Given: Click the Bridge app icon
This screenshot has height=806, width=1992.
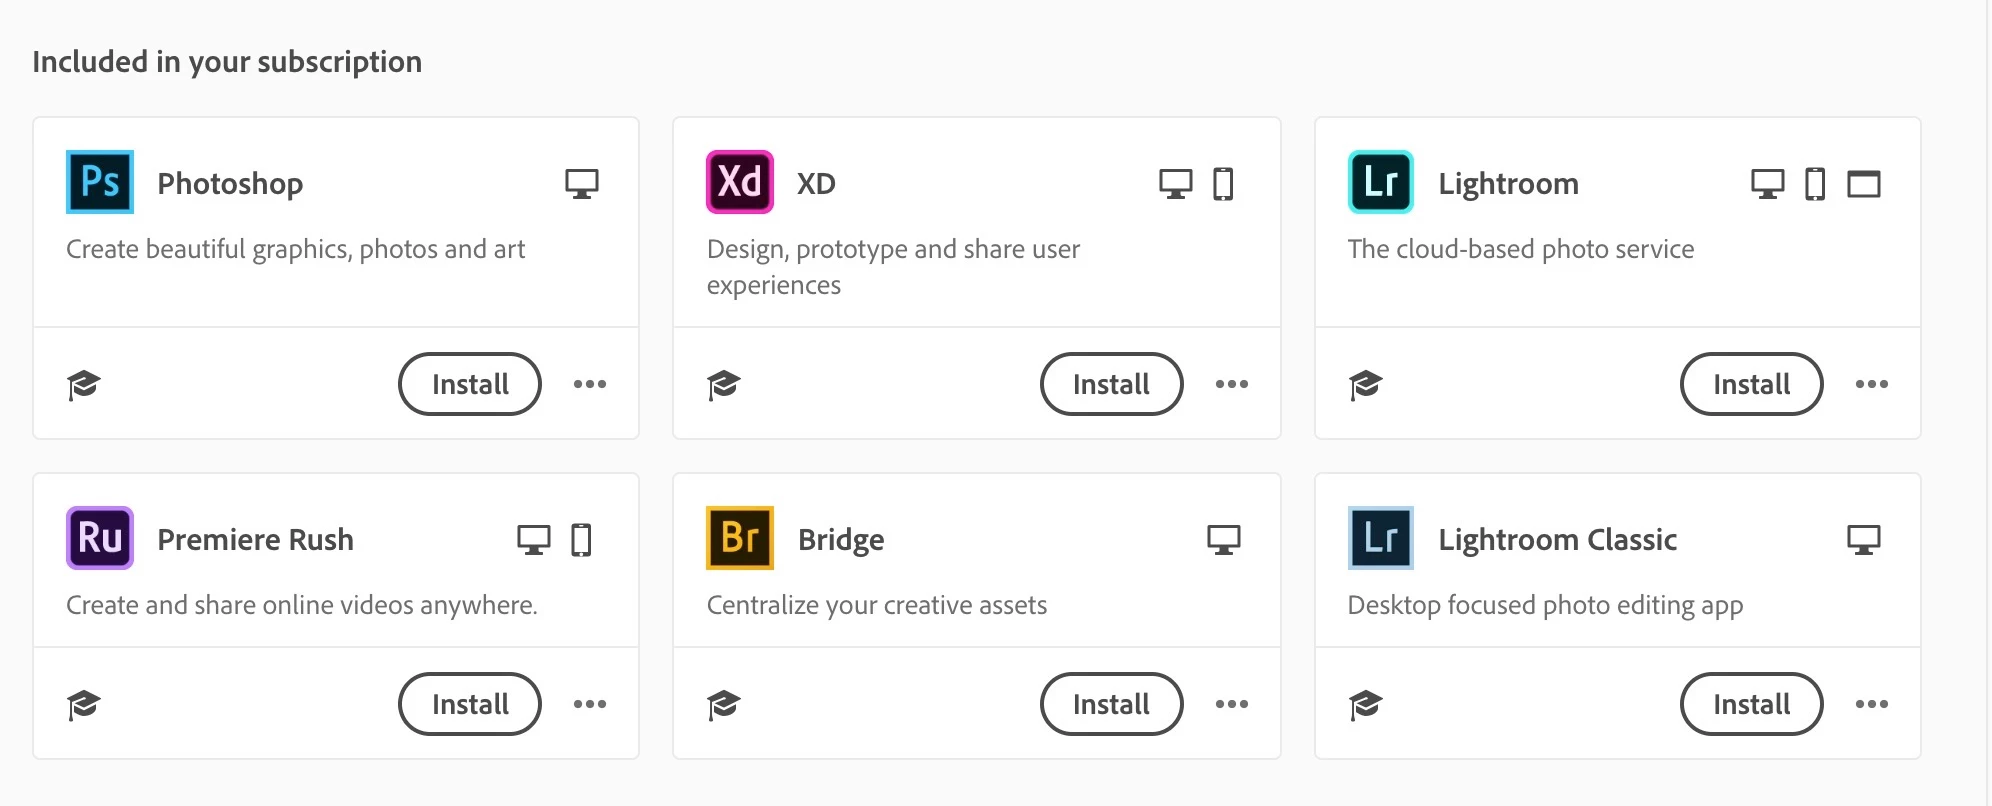Looking at the screenshot, I should pos(740,538).
